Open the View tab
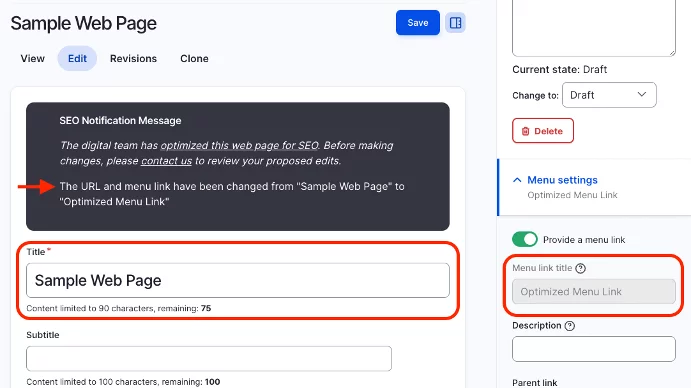The width and height of the screenshot is (691, 388). point(33,59)
